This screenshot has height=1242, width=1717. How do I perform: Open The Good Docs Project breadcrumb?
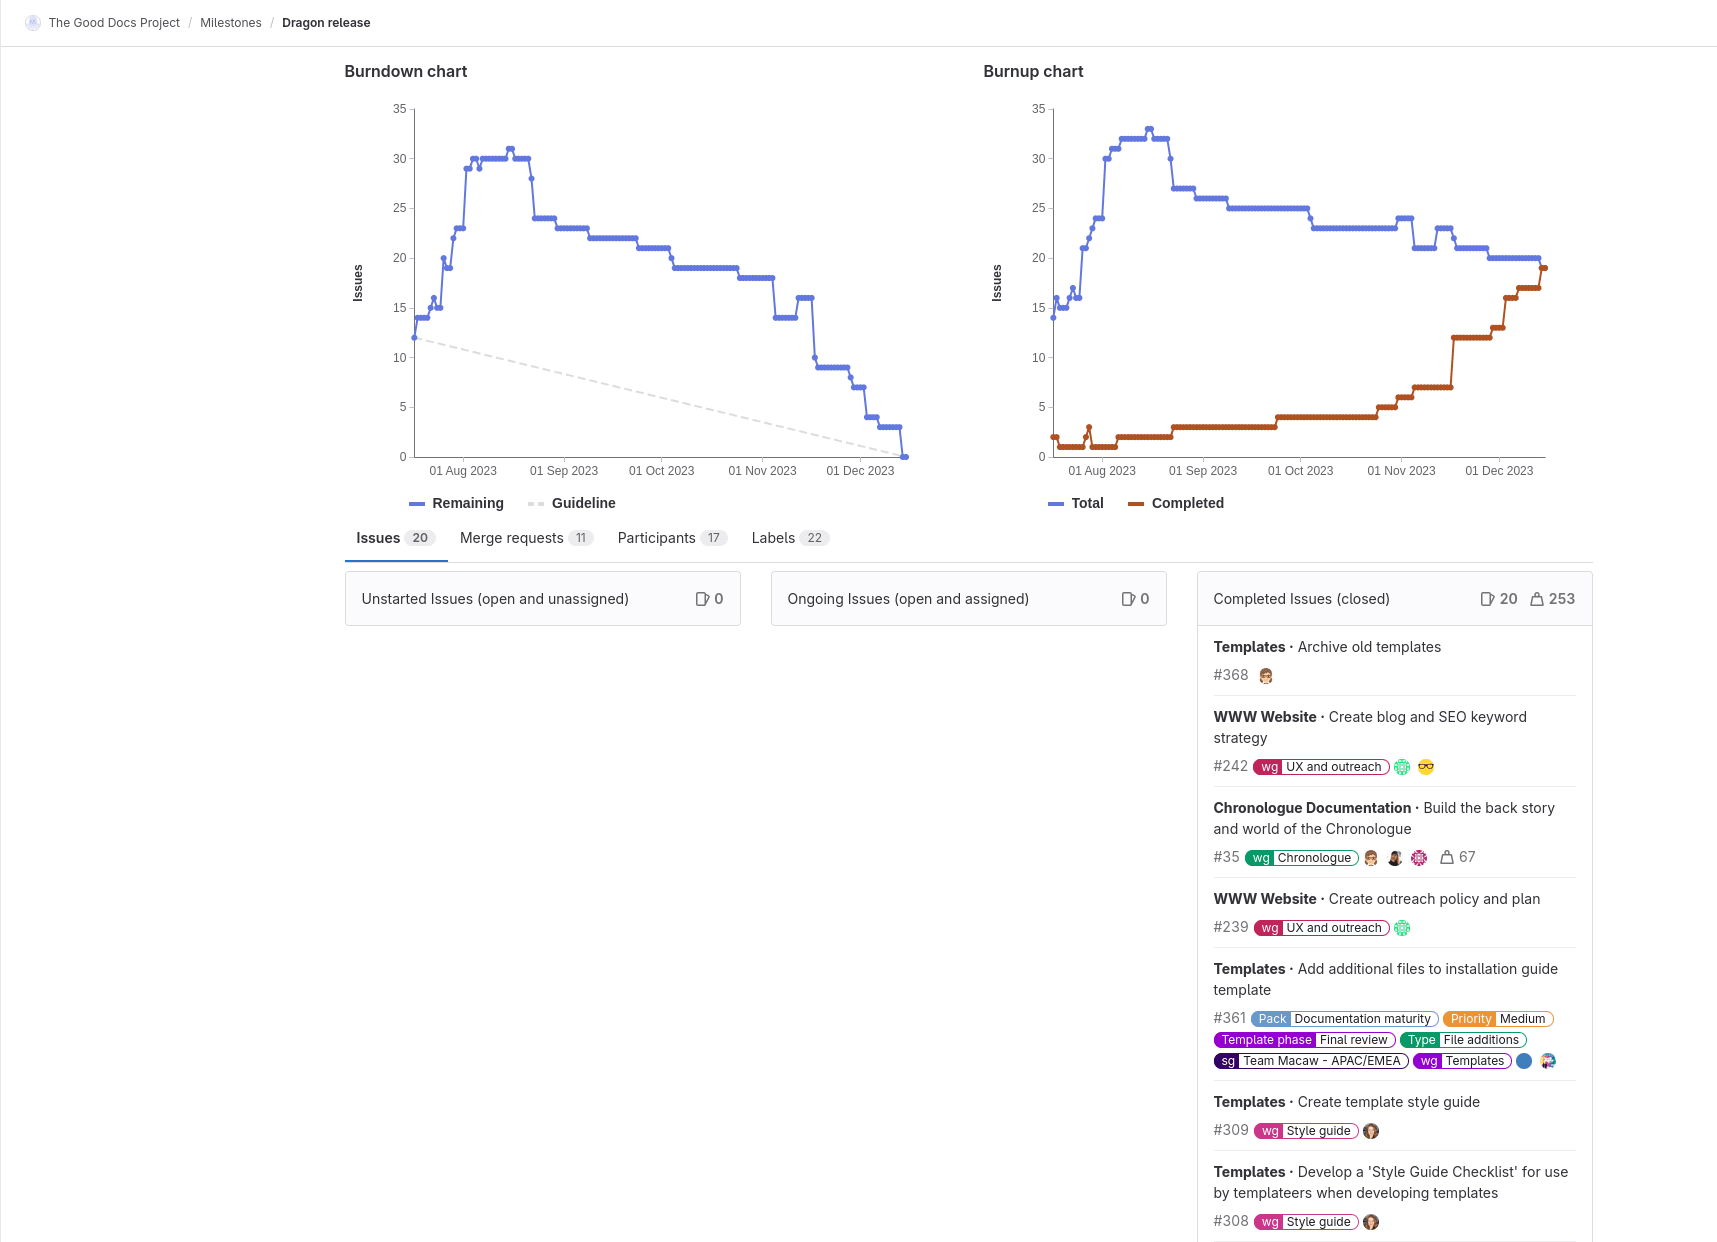point(114,23)
